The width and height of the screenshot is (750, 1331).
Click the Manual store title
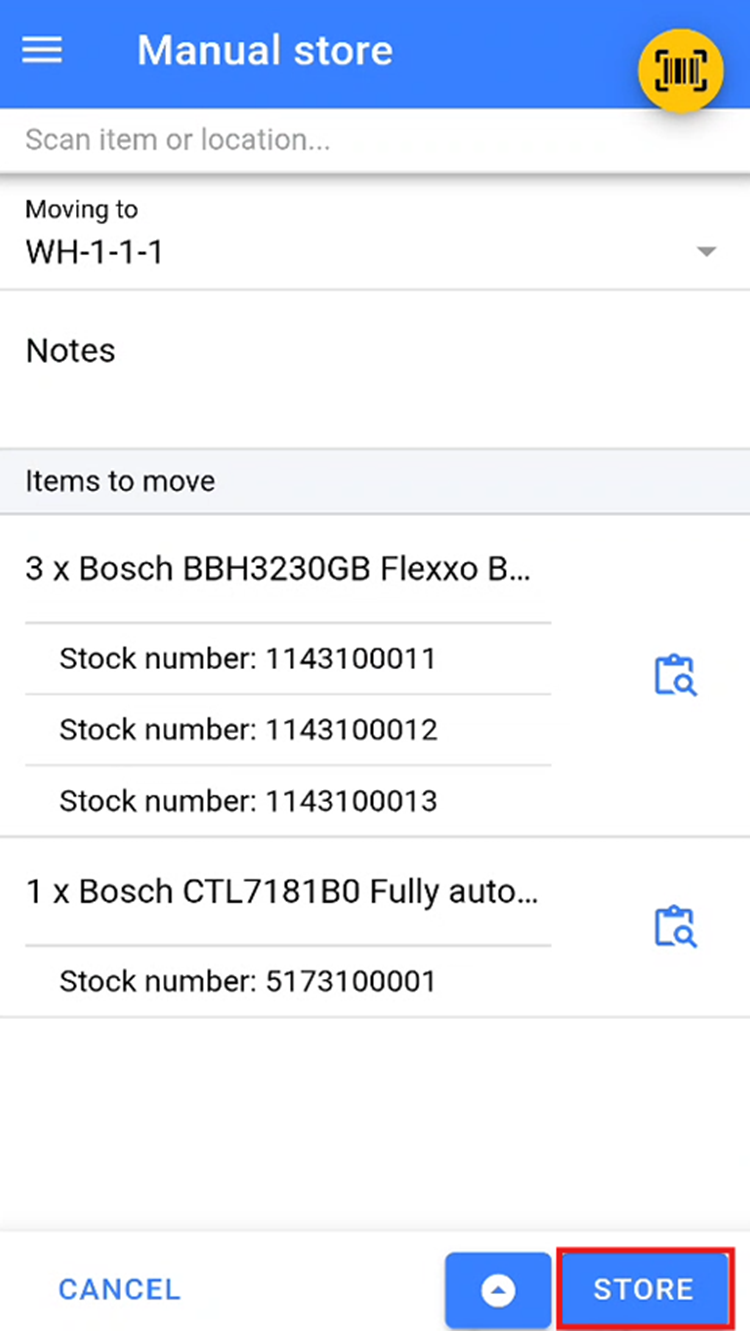(x=265, y=51)
